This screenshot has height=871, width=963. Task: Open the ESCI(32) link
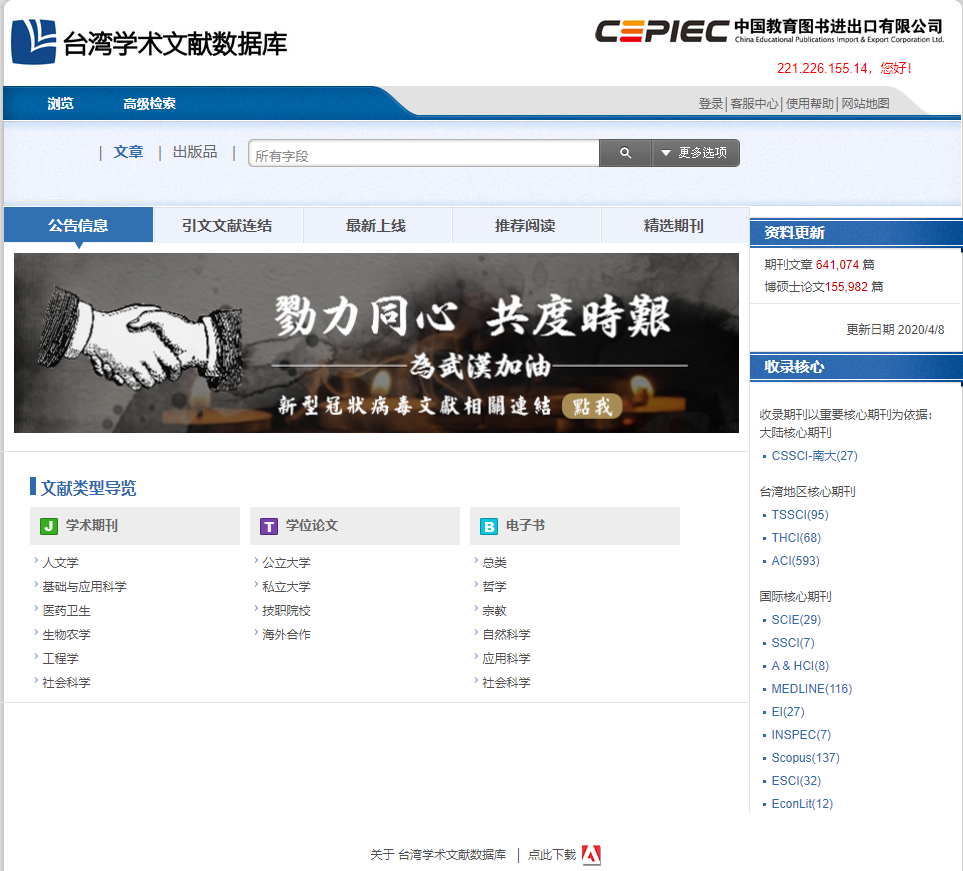796,781
